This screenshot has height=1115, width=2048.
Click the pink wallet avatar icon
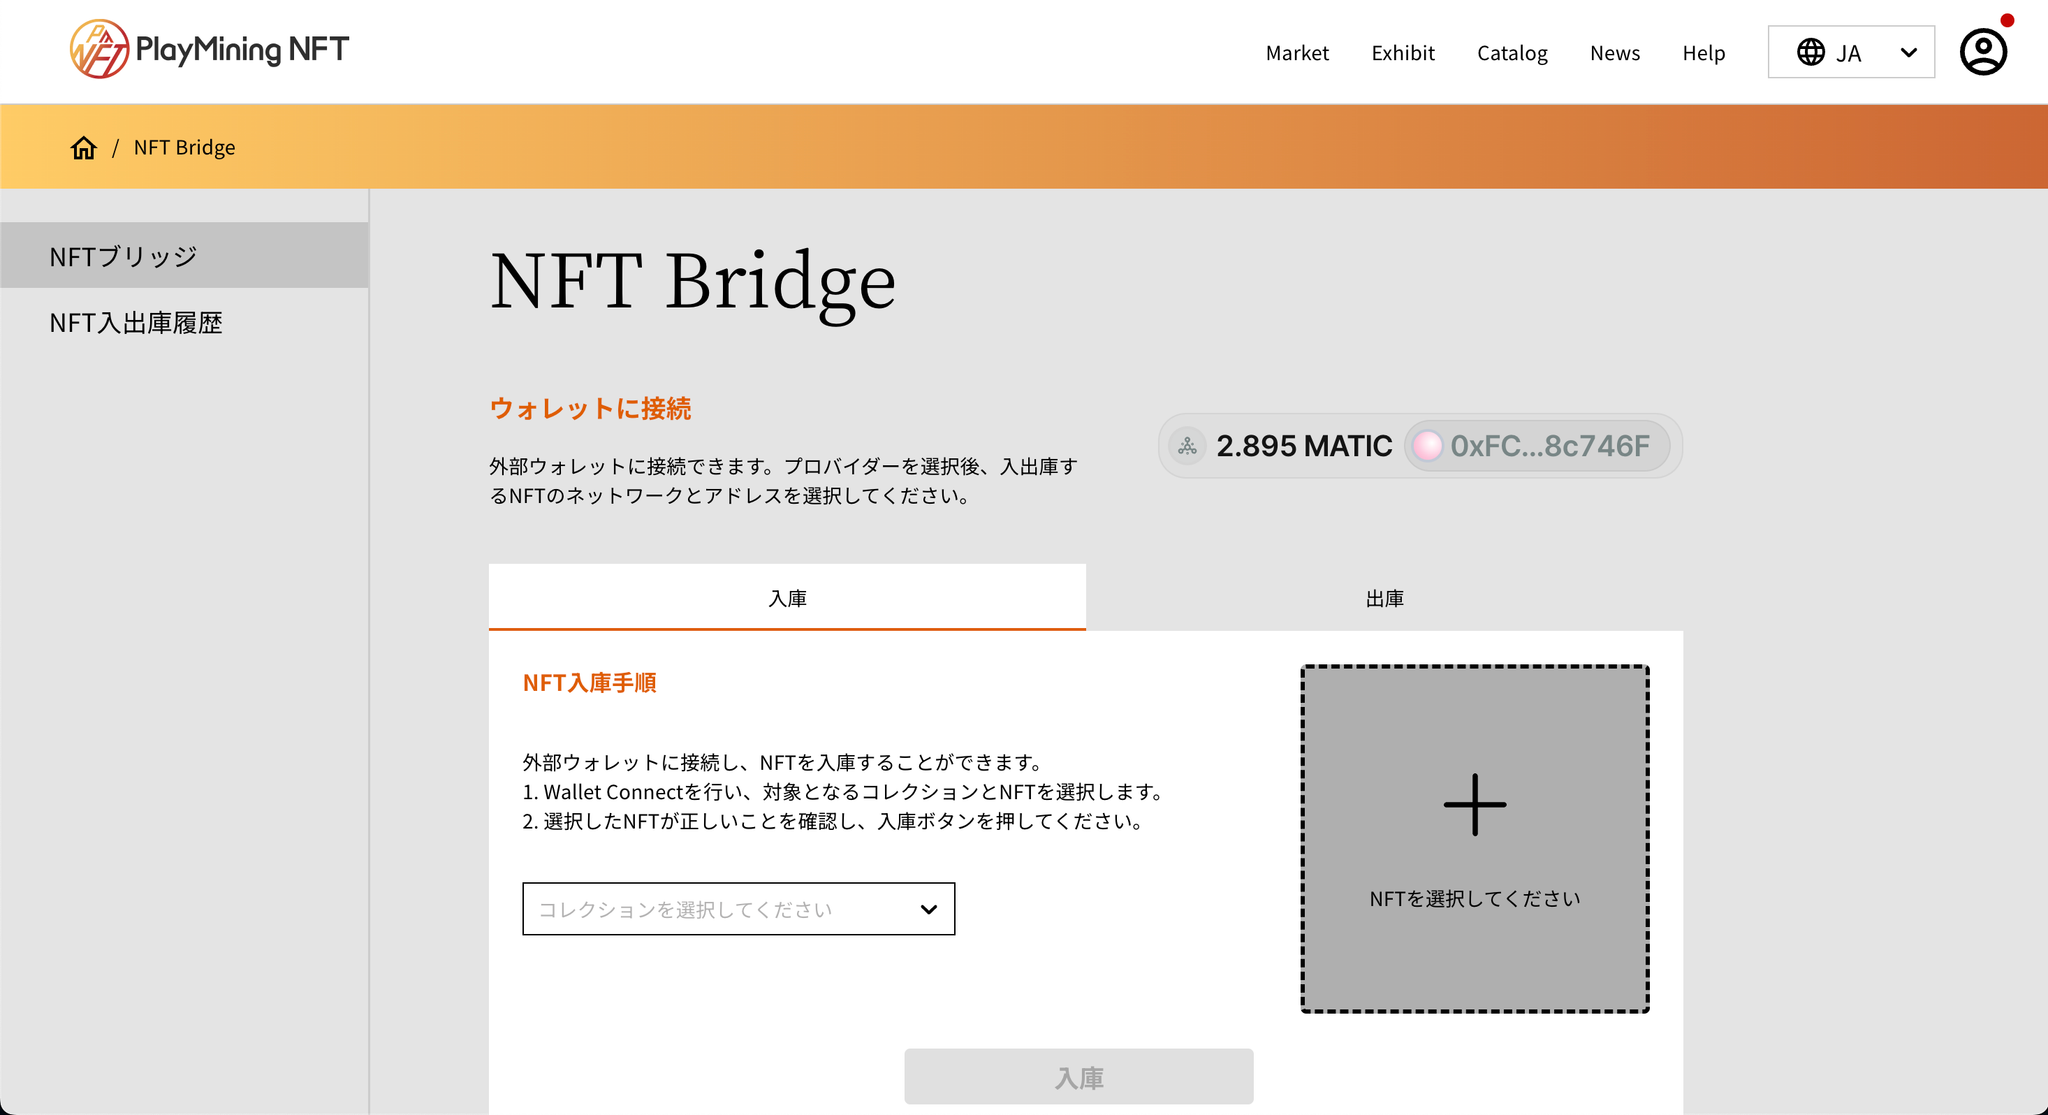[1427, 446]
